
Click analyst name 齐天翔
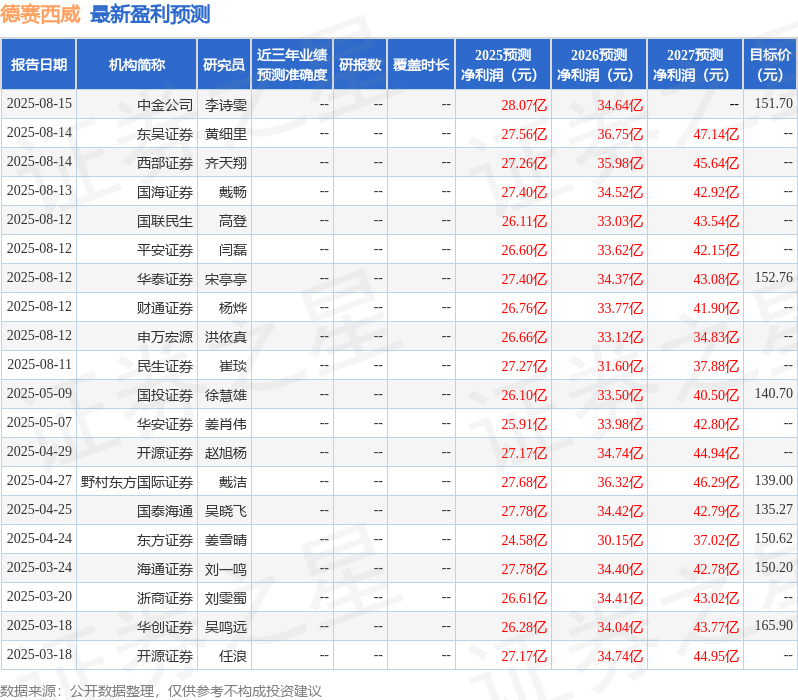[x=225, y=163]
